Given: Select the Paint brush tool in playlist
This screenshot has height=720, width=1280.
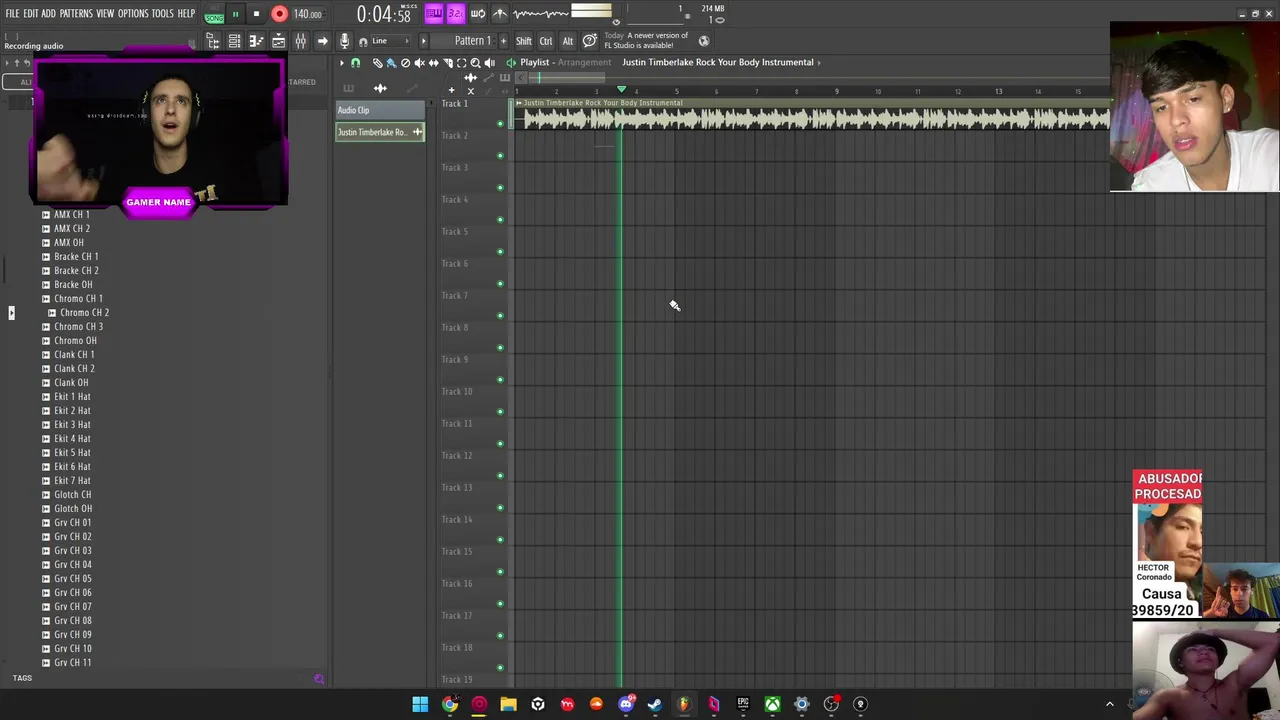Looking at the screenshot, I should [x=391, y=63].
